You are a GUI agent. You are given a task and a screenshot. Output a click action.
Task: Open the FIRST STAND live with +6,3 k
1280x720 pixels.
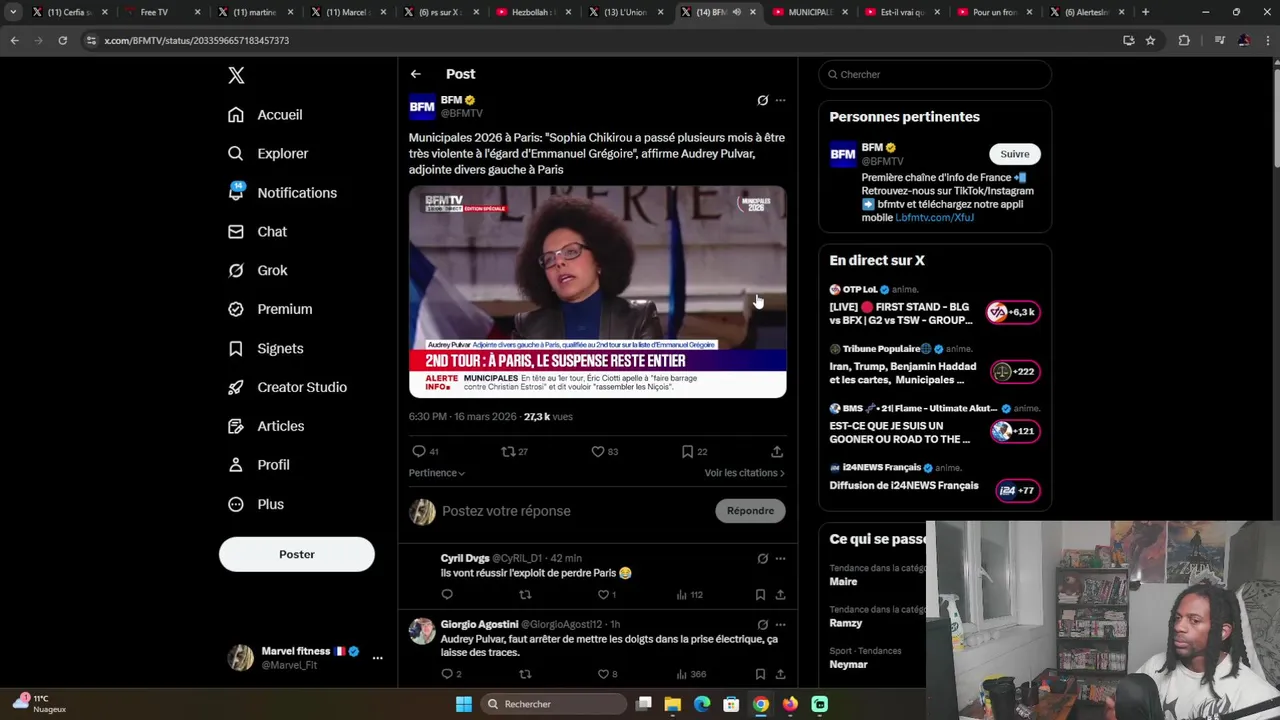coord(935,306)
